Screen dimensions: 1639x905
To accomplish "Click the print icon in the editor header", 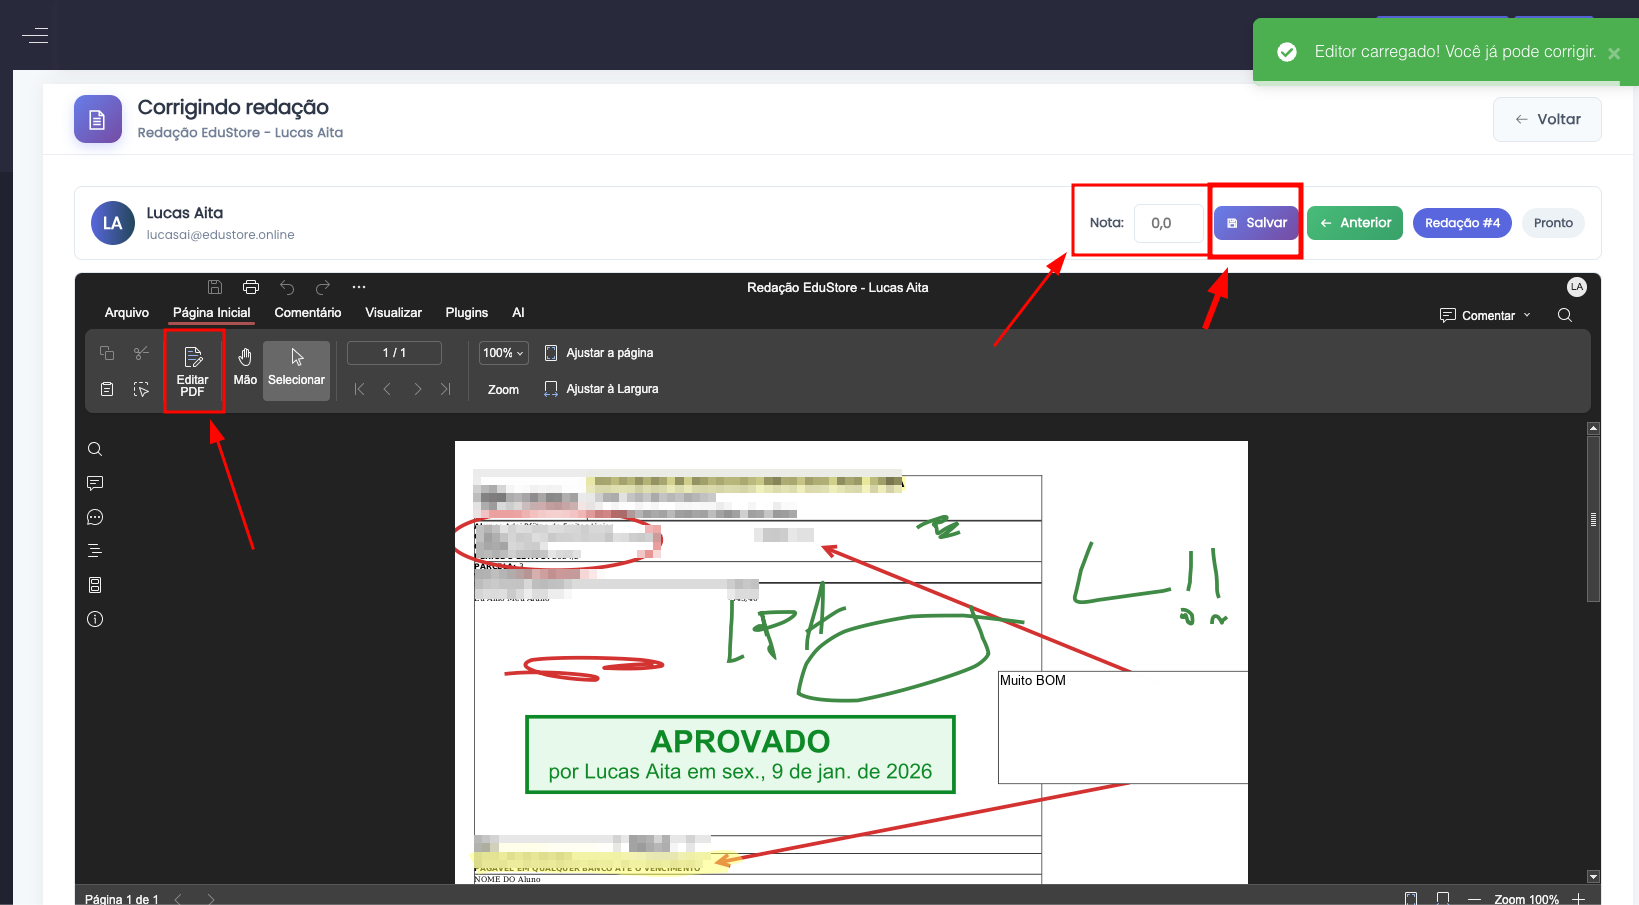I will (251, 287).
